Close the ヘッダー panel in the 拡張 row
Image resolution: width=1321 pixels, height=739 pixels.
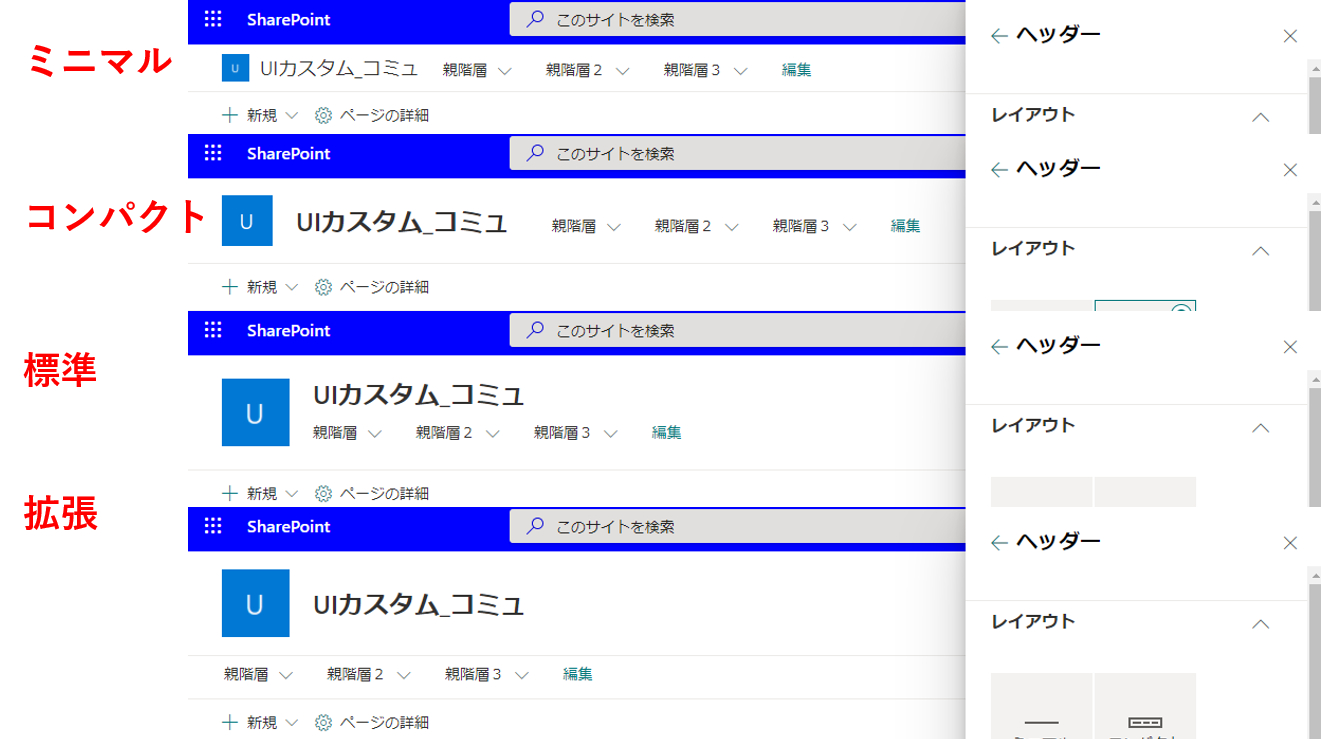tap(1290, 543)
